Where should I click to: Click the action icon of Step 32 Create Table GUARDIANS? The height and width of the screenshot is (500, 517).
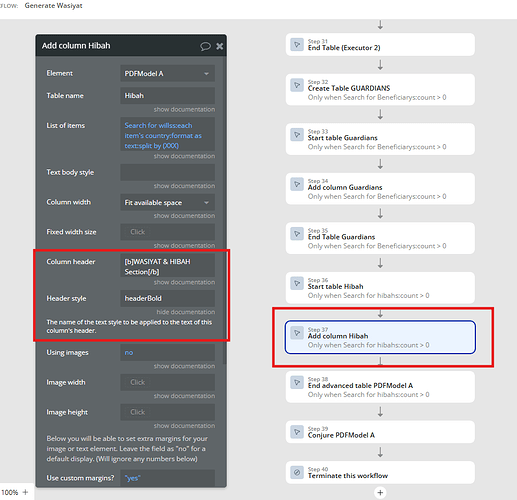click(x=297, y=85)
